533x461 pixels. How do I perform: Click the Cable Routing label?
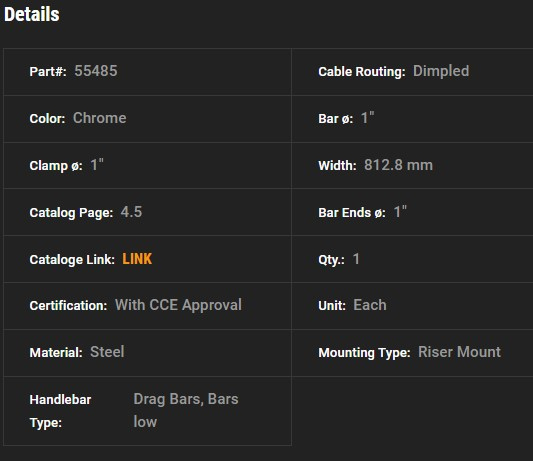point(362,72)
